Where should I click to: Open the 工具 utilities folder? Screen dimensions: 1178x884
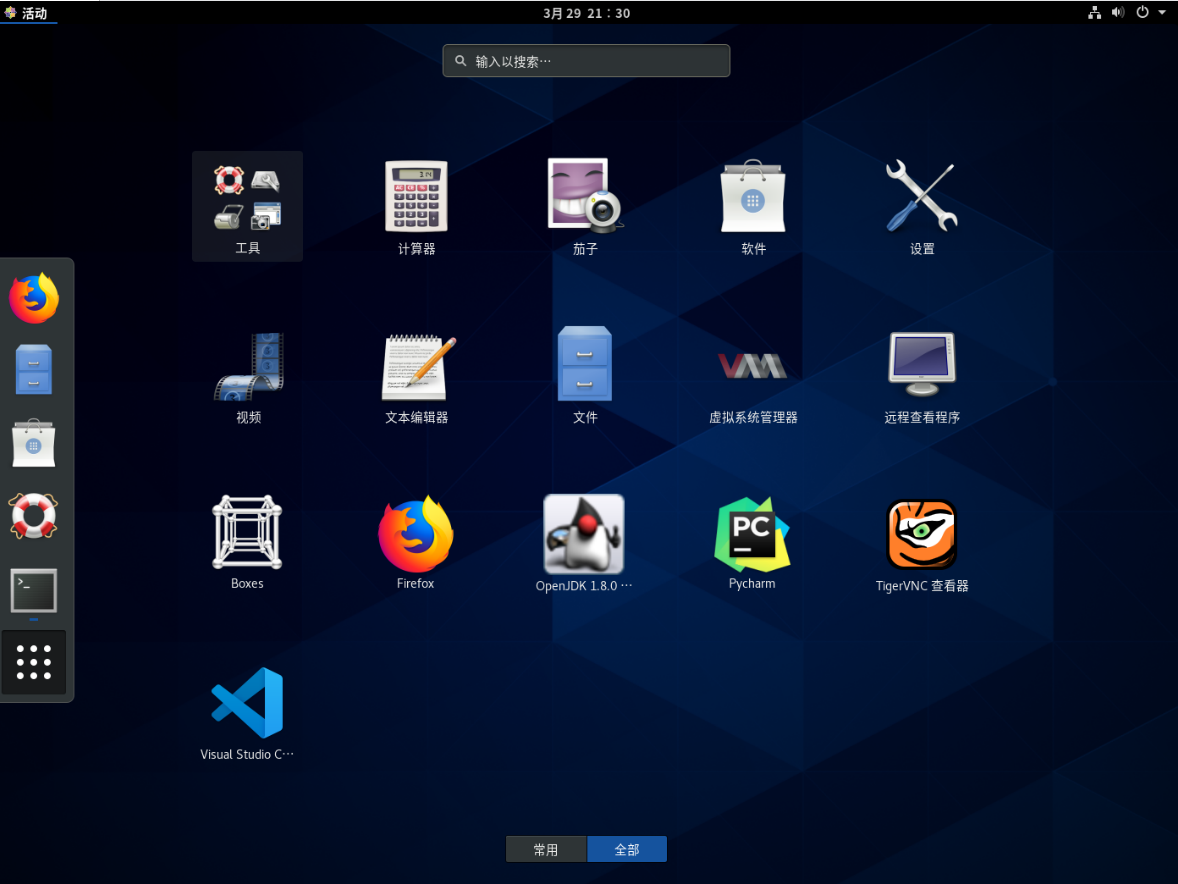(x=247, y=207)
